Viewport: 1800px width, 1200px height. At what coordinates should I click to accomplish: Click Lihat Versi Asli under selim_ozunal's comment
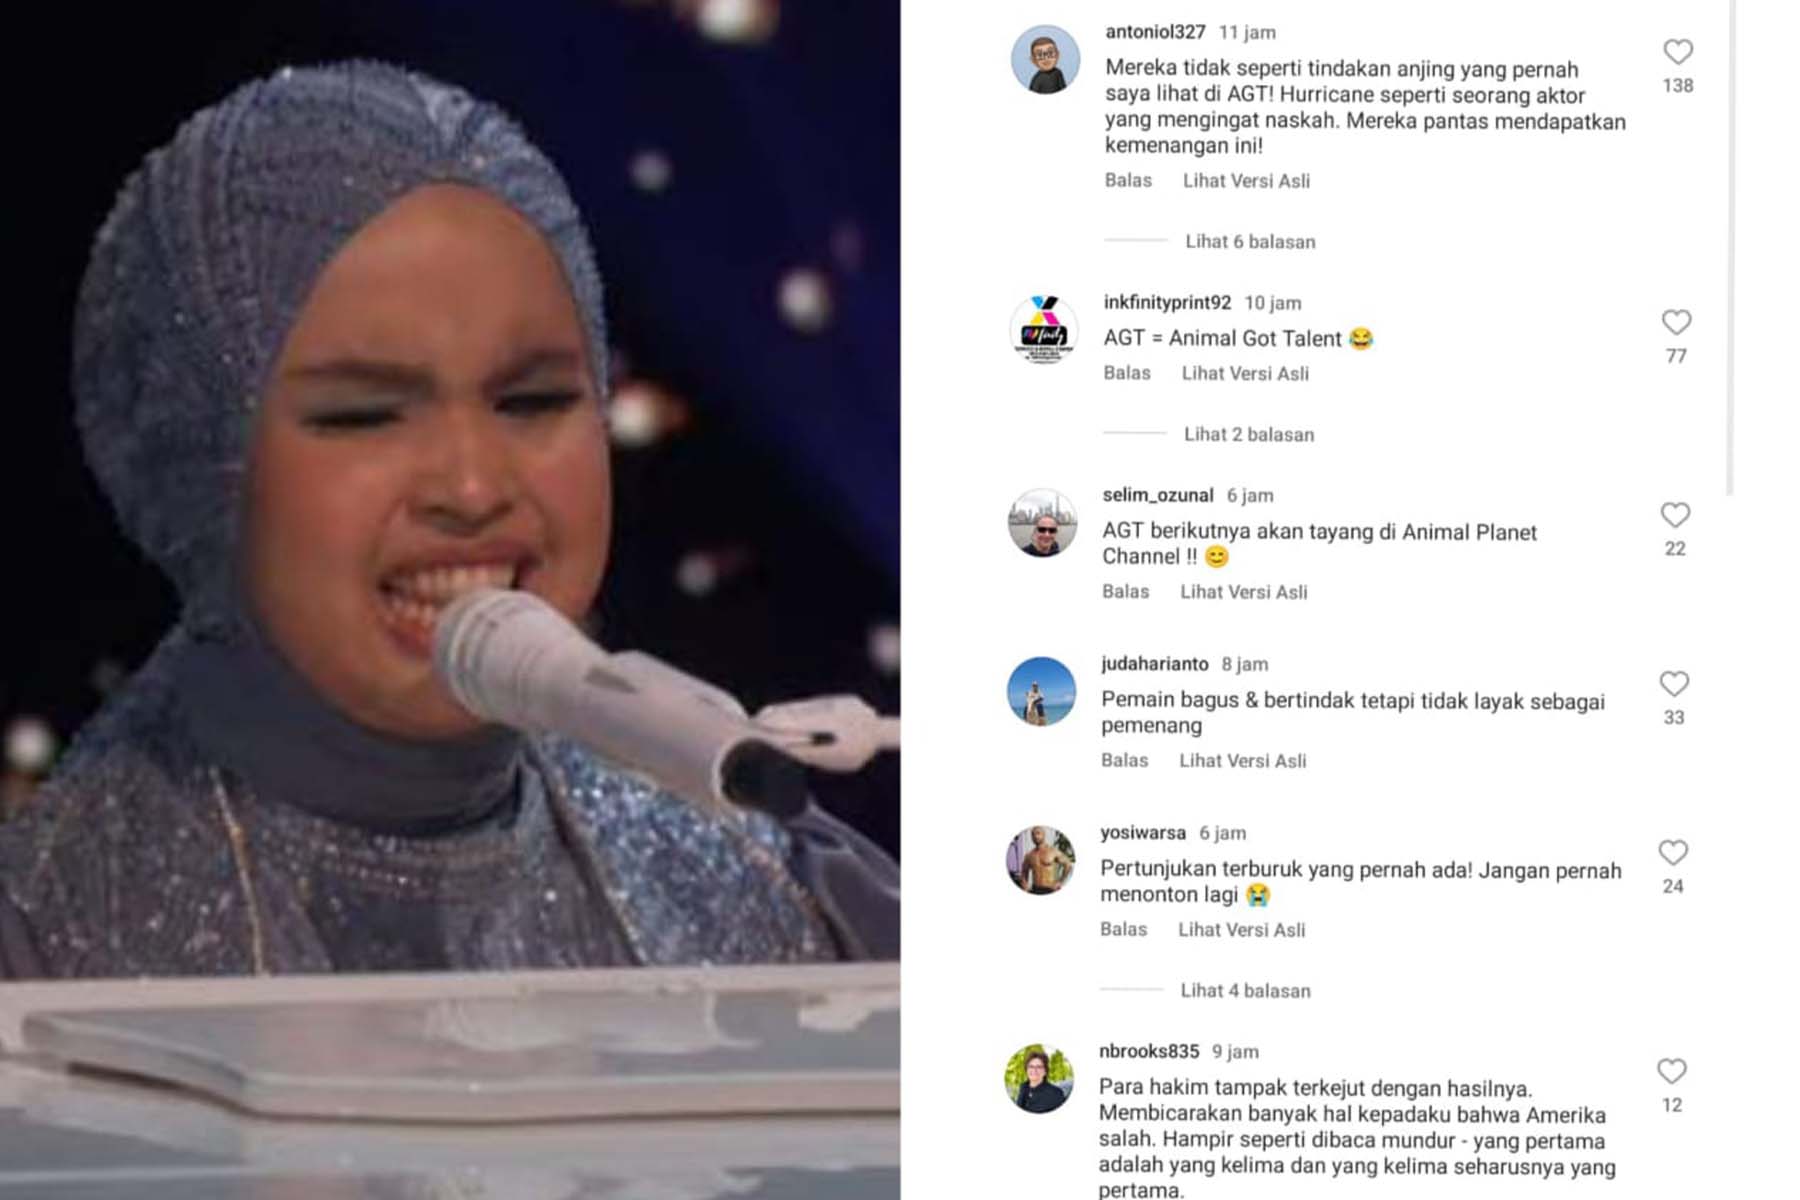(x=1244, y=592)
